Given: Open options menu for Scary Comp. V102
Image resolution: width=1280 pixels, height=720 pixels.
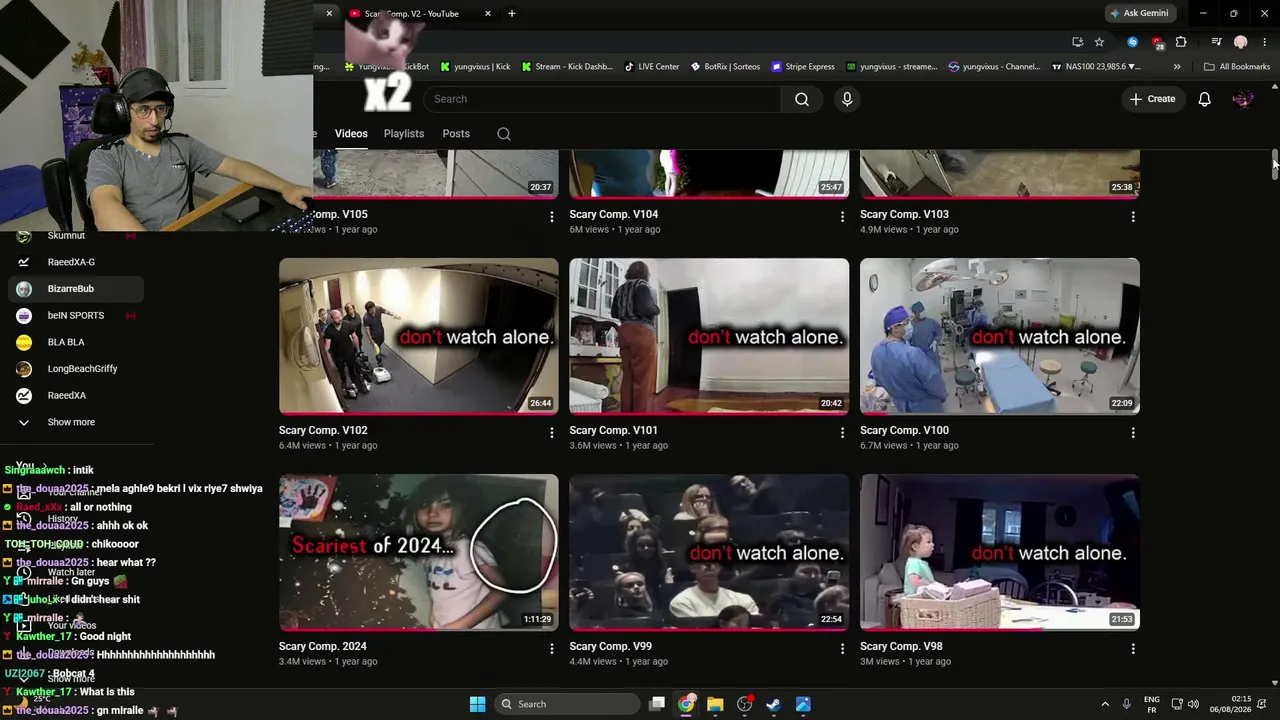Looking at the screenshot, I should 551,433.
